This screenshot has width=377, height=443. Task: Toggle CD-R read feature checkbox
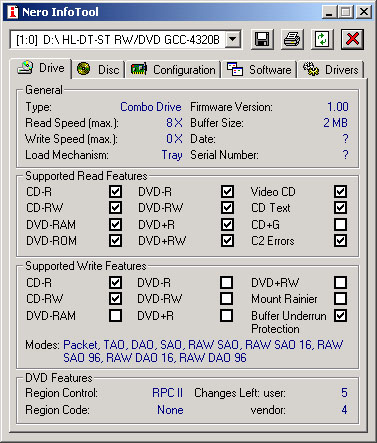[x=115, y=192]
